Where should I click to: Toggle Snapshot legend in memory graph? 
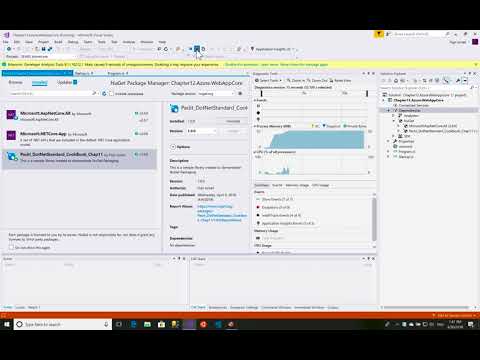click(x=331, y=126)
